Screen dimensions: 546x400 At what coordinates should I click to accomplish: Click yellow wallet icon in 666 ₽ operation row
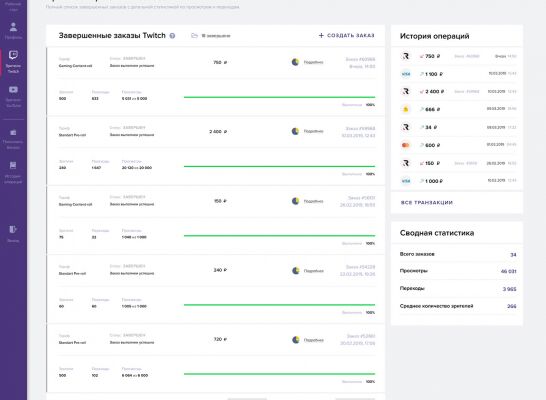point(406,109)
